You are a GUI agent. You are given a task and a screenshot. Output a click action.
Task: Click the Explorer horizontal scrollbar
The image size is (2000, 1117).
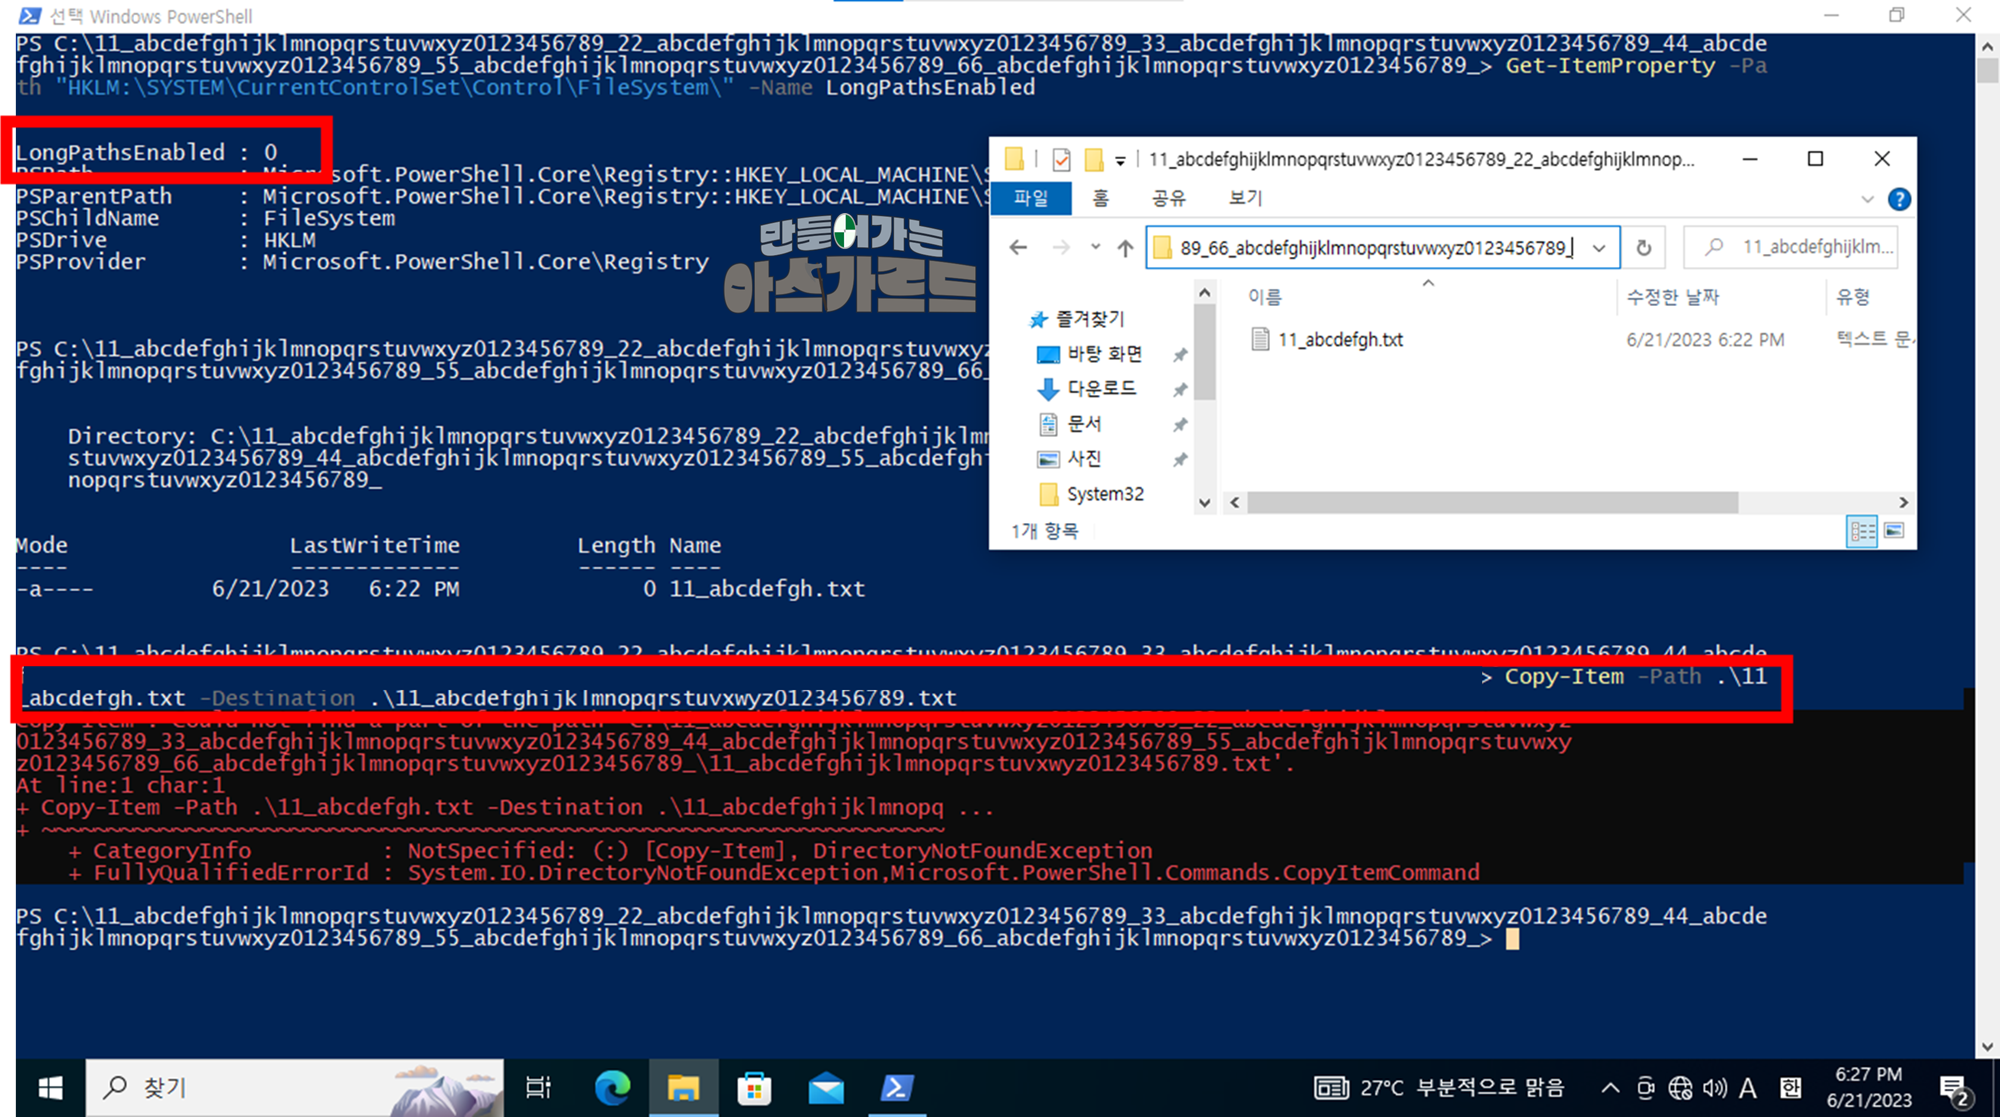point(1493,502)
